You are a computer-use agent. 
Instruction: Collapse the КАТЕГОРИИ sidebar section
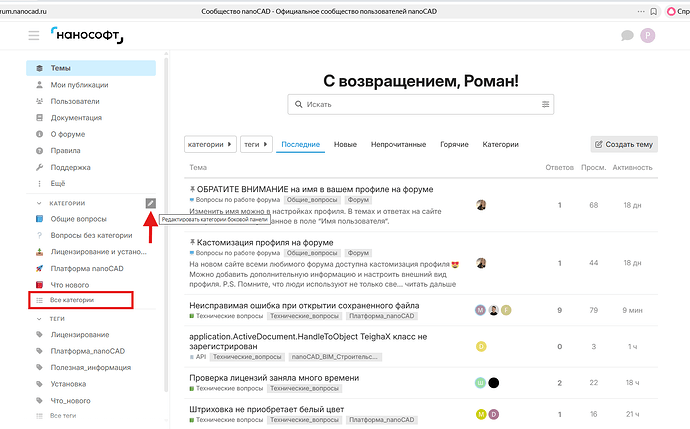[x=40, y=203]
